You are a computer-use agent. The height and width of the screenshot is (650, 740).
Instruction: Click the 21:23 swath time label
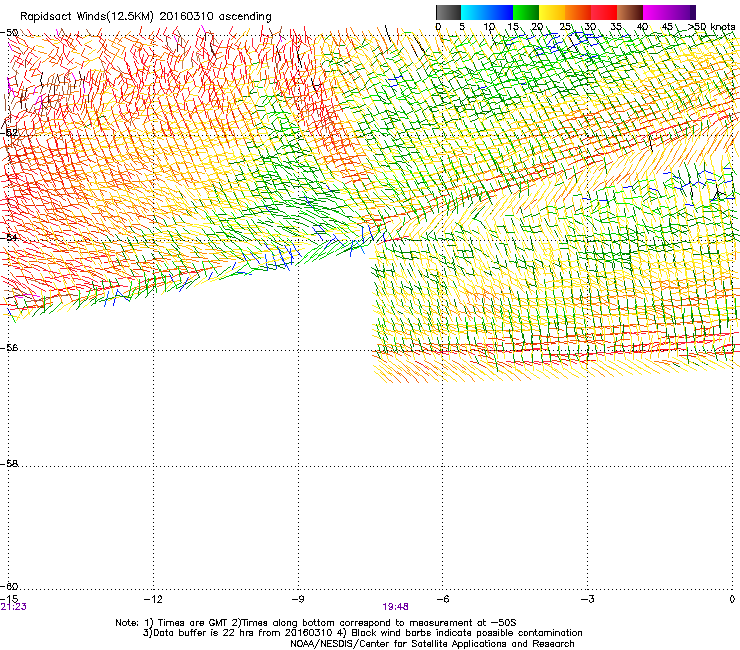14,607
